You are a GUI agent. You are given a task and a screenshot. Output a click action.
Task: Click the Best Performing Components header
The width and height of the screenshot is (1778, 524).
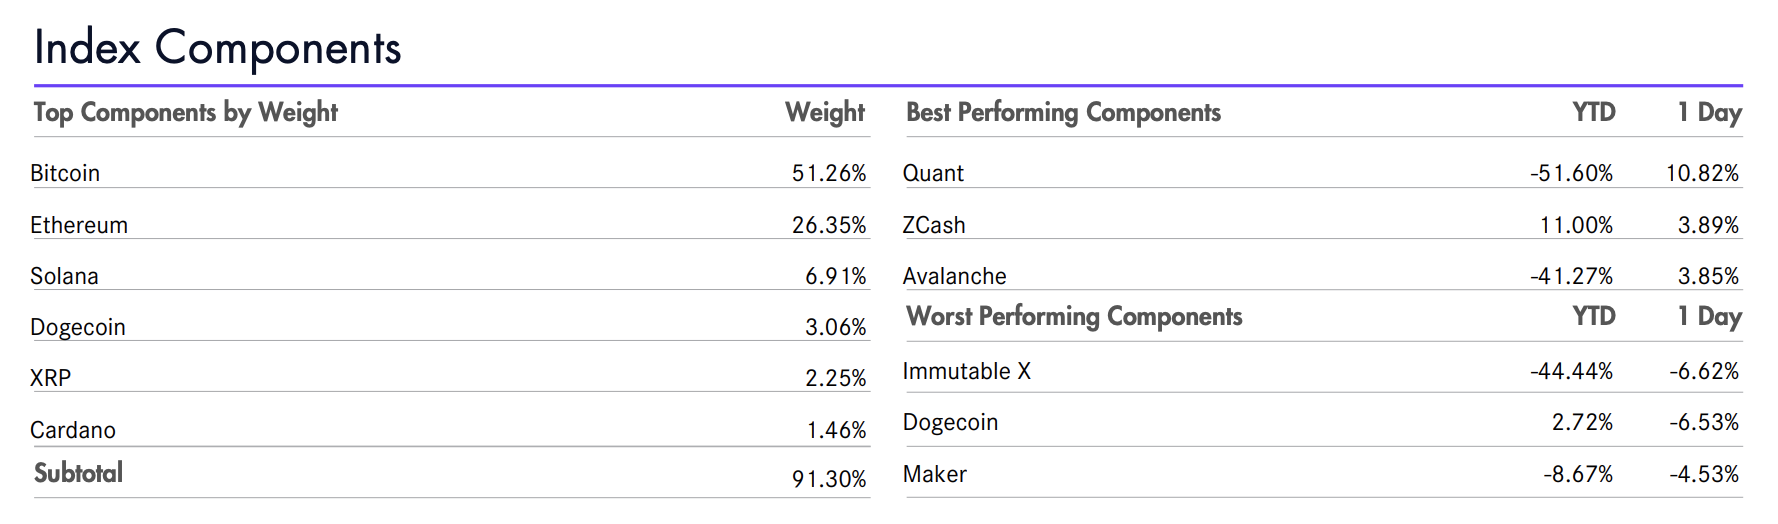tap(1063, 112)
